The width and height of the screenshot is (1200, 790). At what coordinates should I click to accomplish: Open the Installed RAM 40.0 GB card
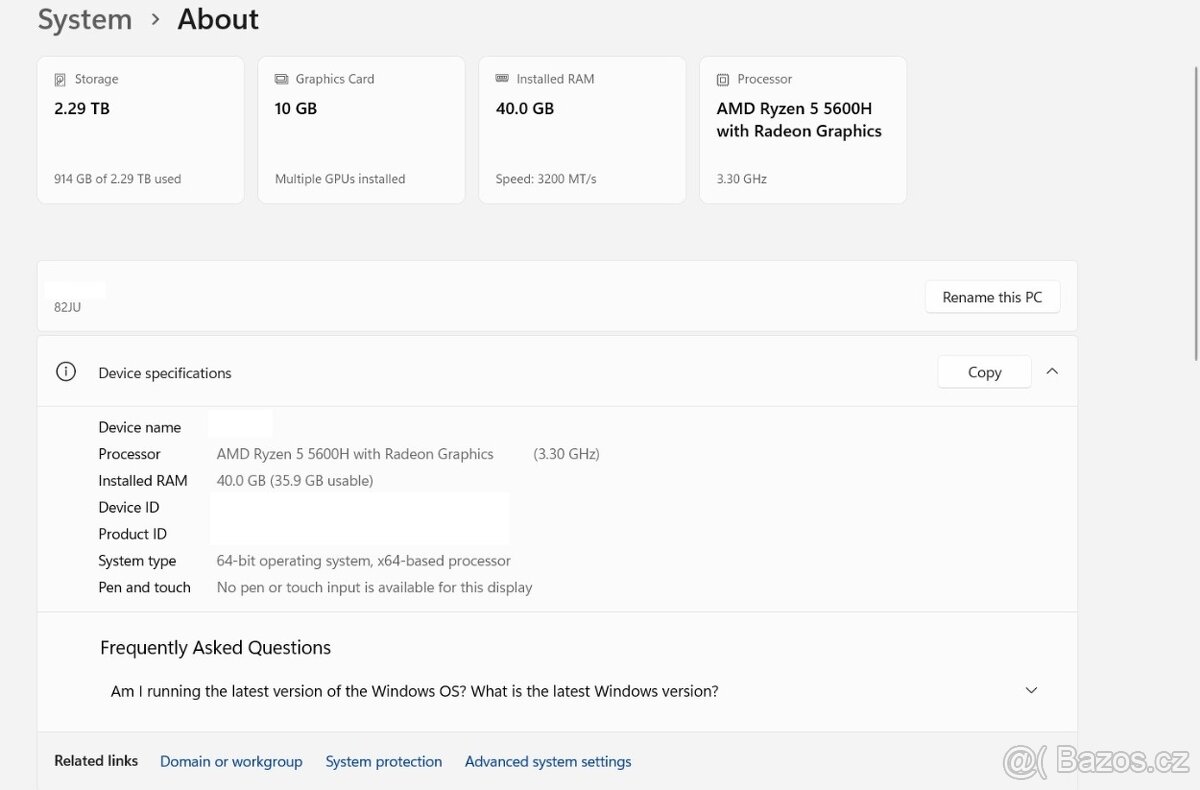click(x=582, y=130)
